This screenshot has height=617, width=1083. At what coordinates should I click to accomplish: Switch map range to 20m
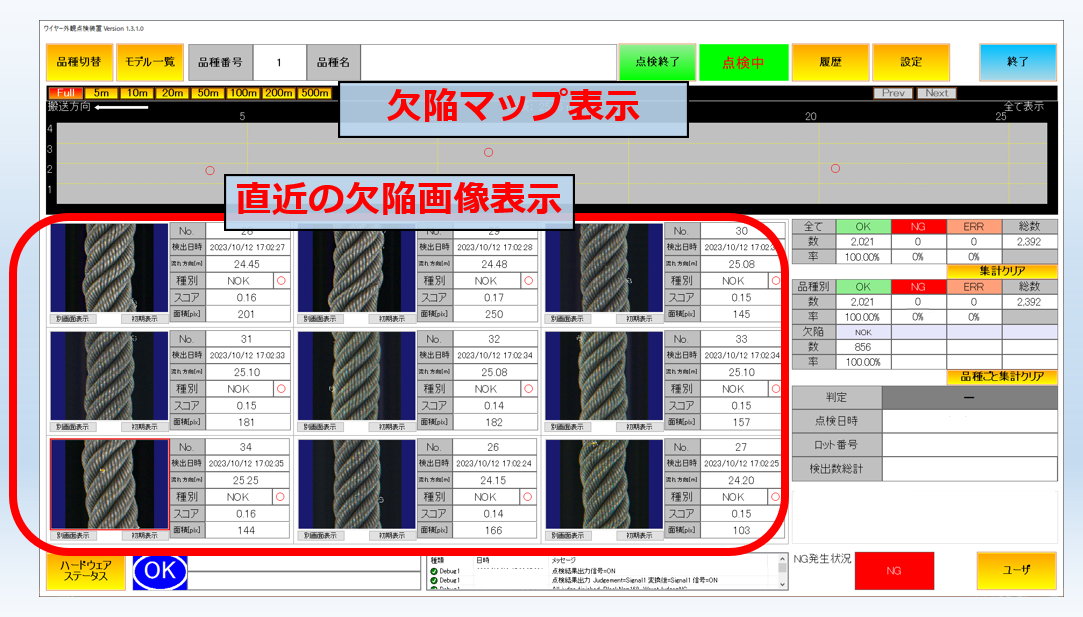click(173, 93)
